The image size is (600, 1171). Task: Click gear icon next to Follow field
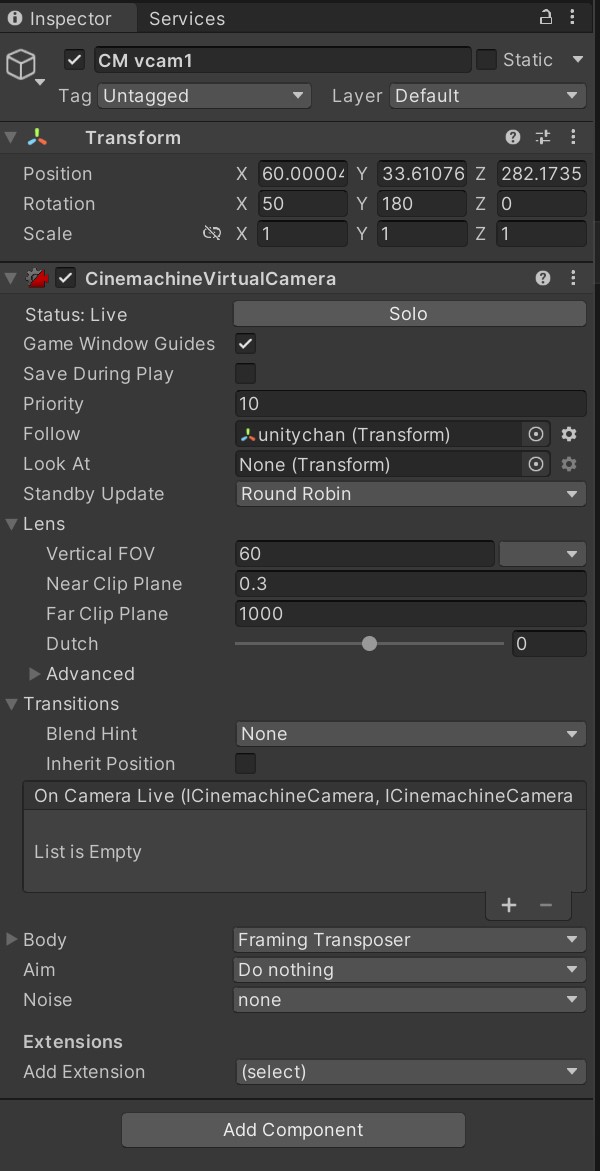pyautogui.click(x=569, y=434)
